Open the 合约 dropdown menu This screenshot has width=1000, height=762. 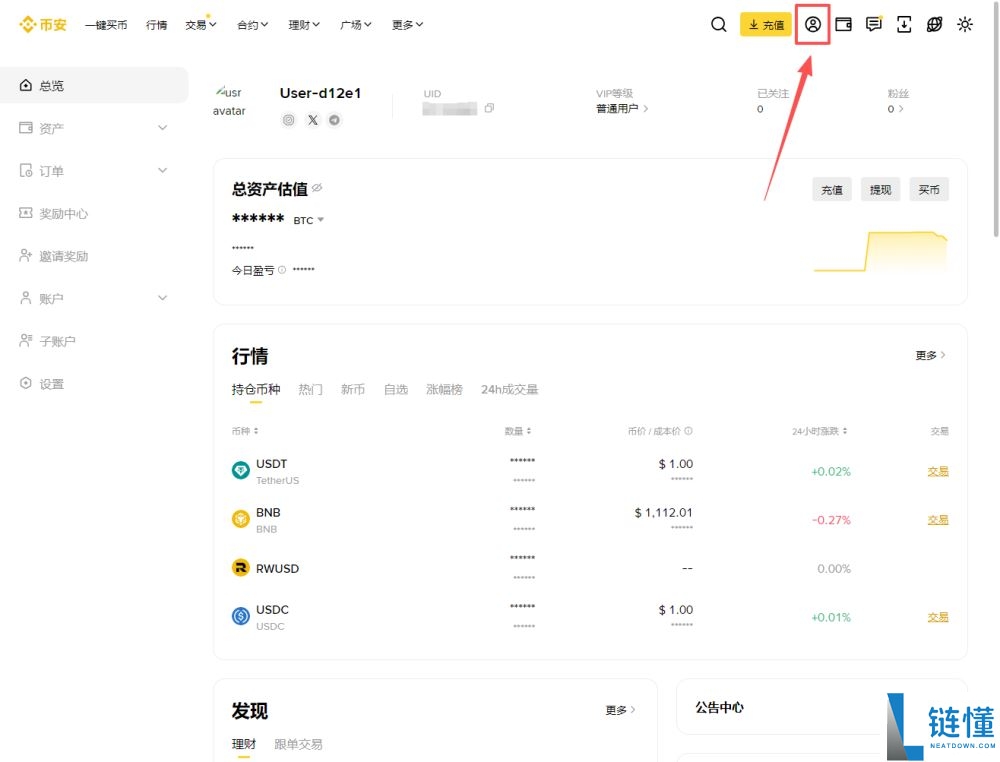click(x=253, y=25)
